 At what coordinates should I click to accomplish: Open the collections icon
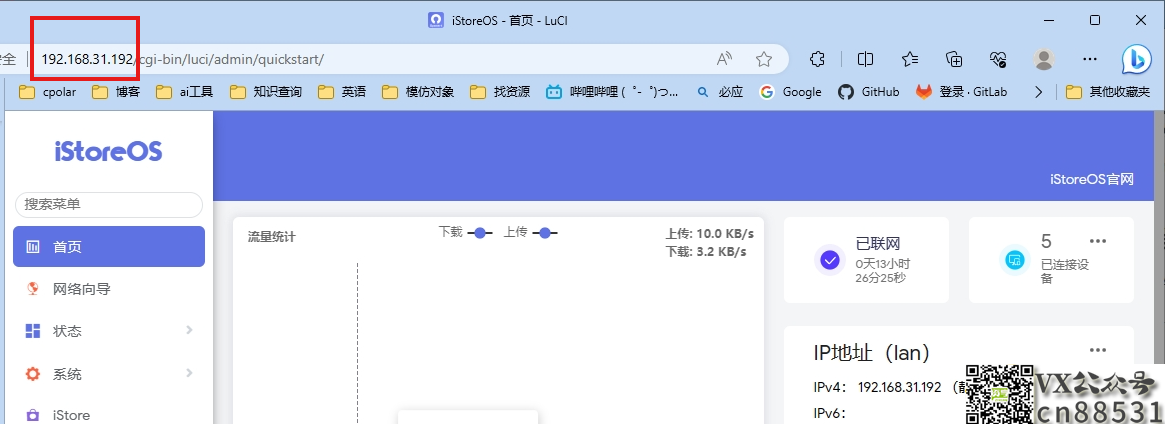[x=954, y=59]
